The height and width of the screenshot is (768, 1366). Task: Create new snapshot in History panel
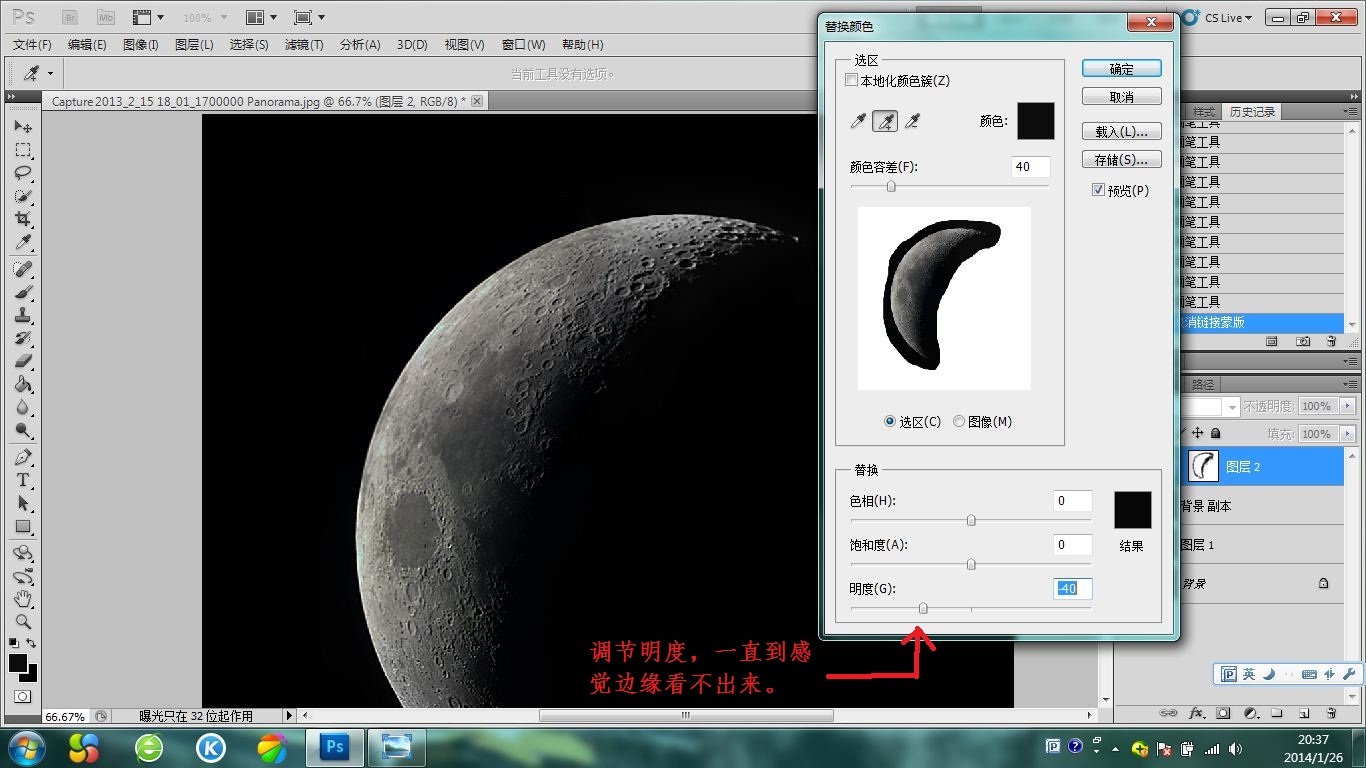(x=1303, y=341)
